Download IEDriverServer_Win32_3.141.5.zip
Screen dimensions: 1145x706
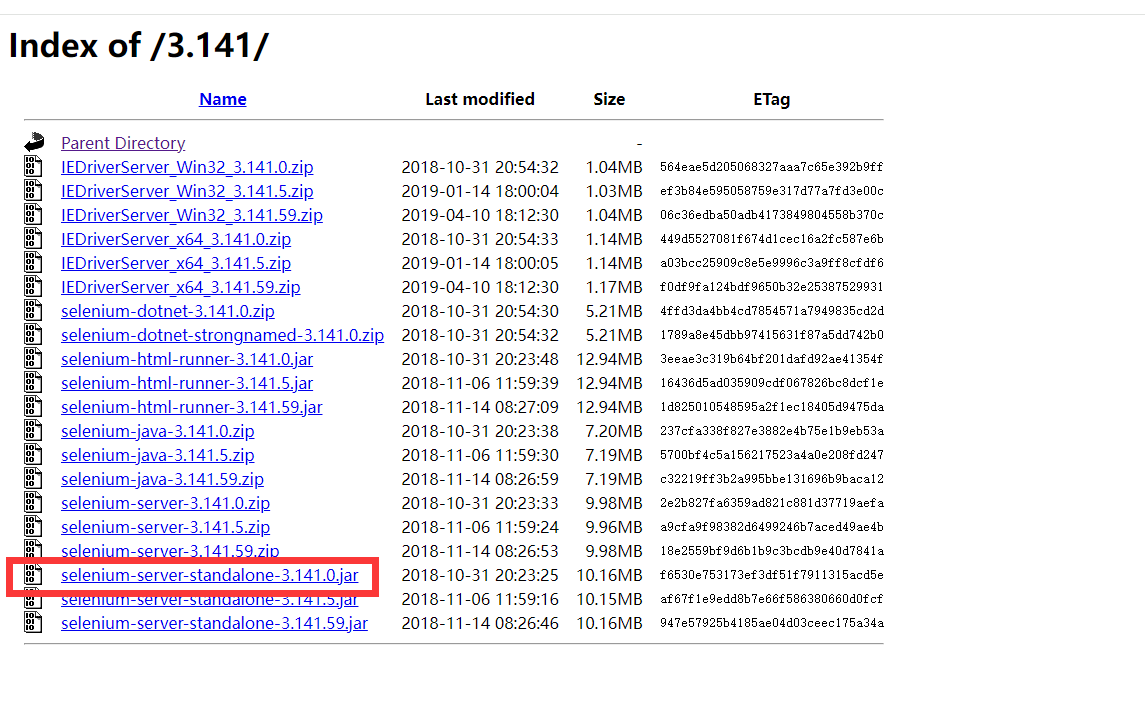tap(187, 191)
